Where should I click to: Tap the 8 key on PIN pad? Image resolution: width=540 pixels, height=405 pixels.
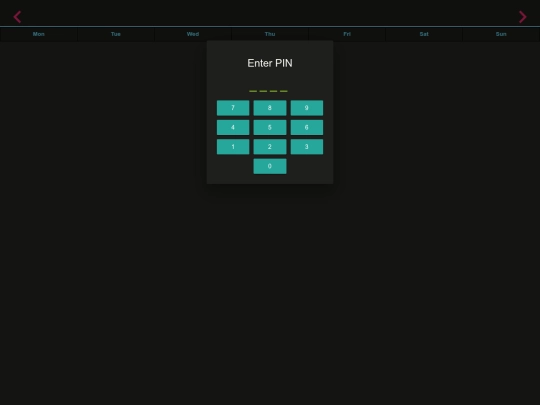coord(270,108)
